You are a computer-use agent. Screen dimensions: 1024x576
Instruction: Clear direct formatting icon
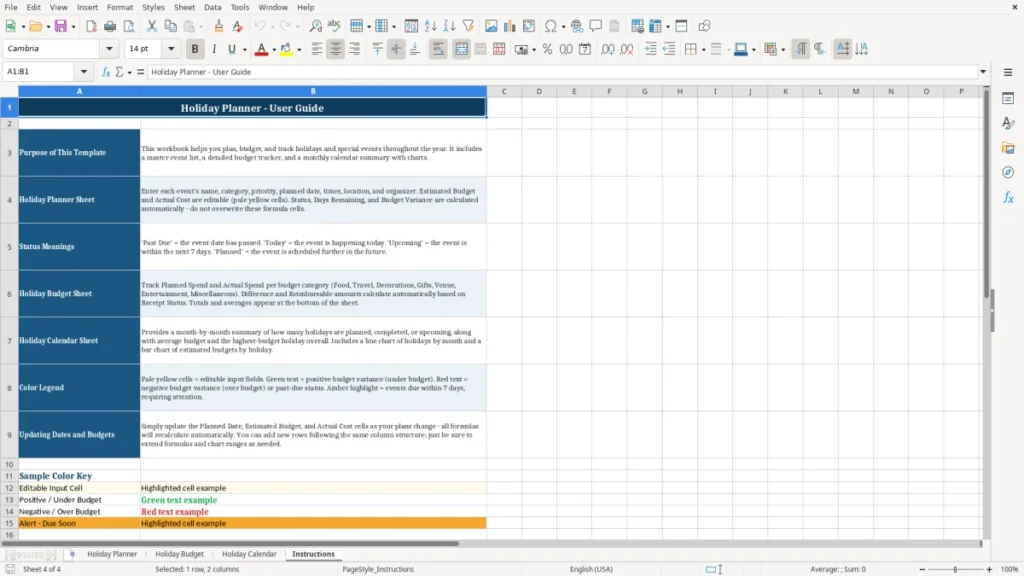point(238,26)
